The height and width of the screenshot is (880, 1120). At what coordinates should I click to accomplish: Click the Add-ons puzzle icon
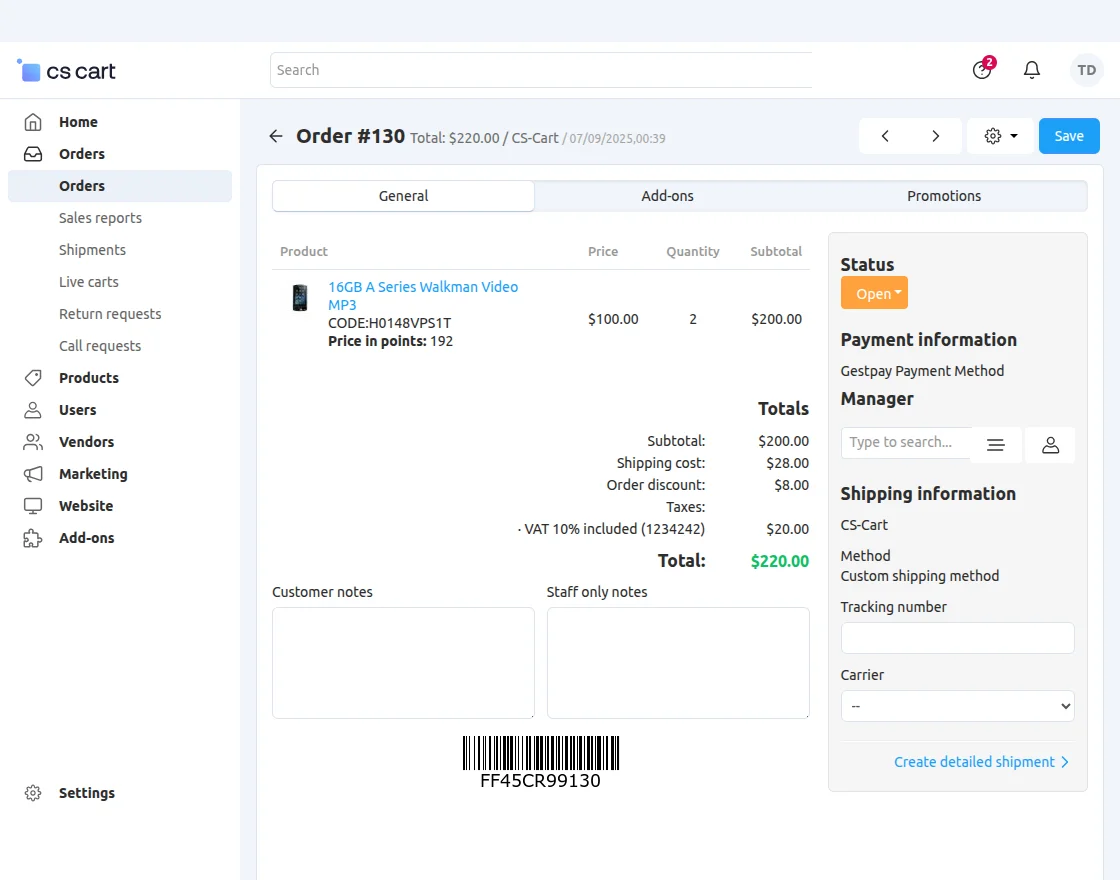pyautogui.click(x=33, y=538)
